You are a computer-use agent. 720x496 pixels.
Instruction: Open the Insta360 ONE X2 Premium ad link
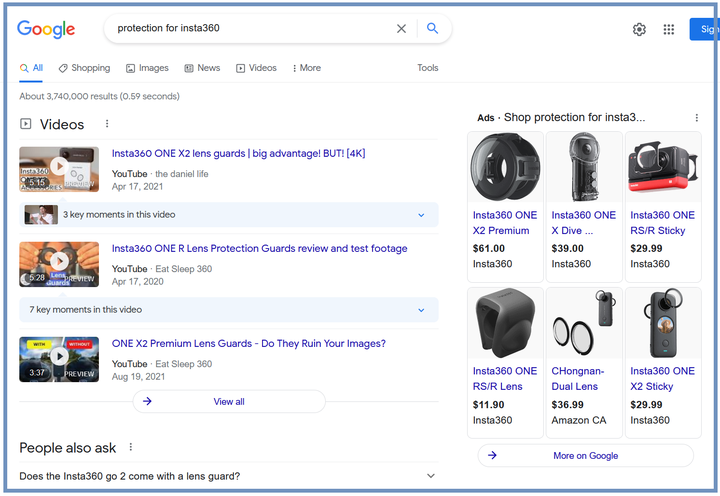pos(505,223)
